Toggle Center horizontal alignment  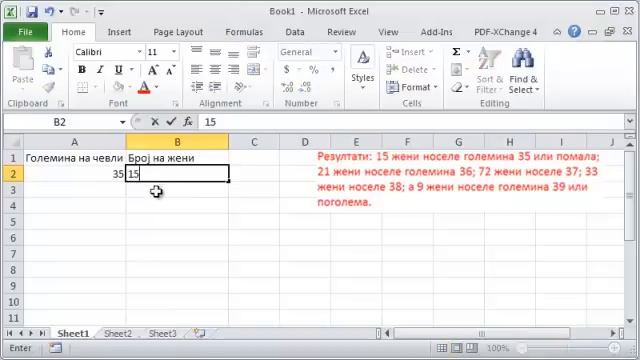(215, 69)
